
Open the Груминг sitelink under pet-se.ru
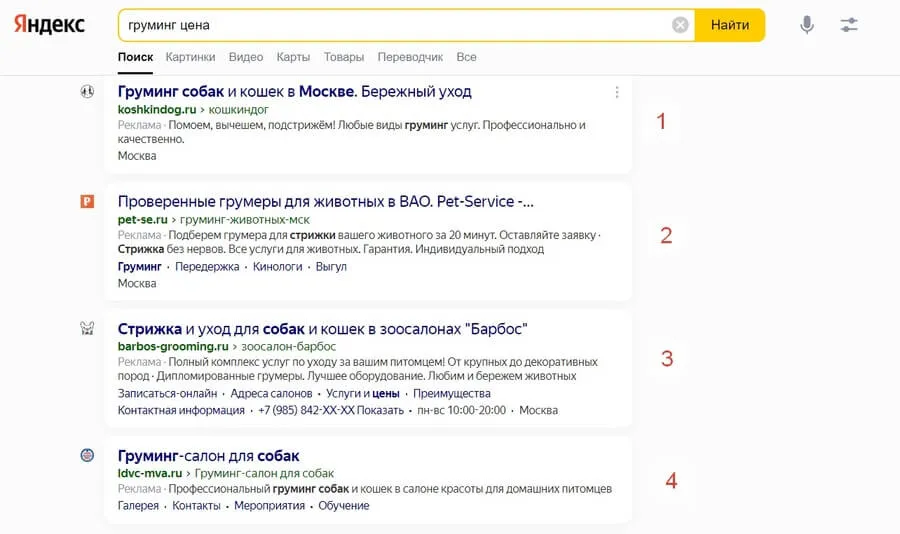point(139,266)
